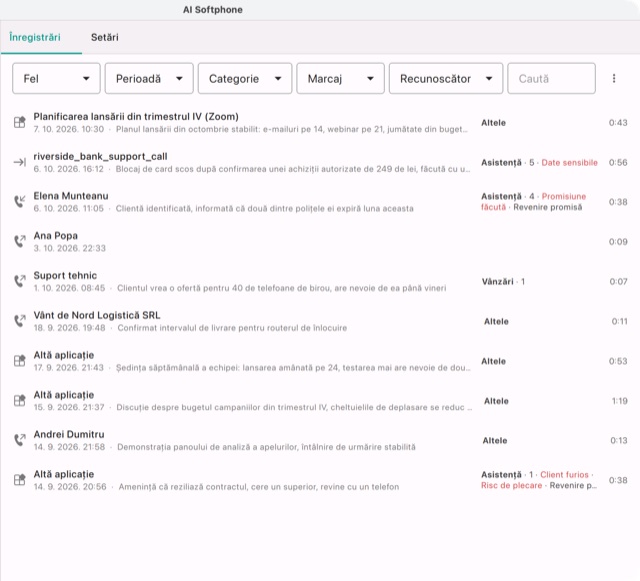This screenshot has width=640, height=581.
Task: Switch to the Setări tab
Action: tap(104, 37)
